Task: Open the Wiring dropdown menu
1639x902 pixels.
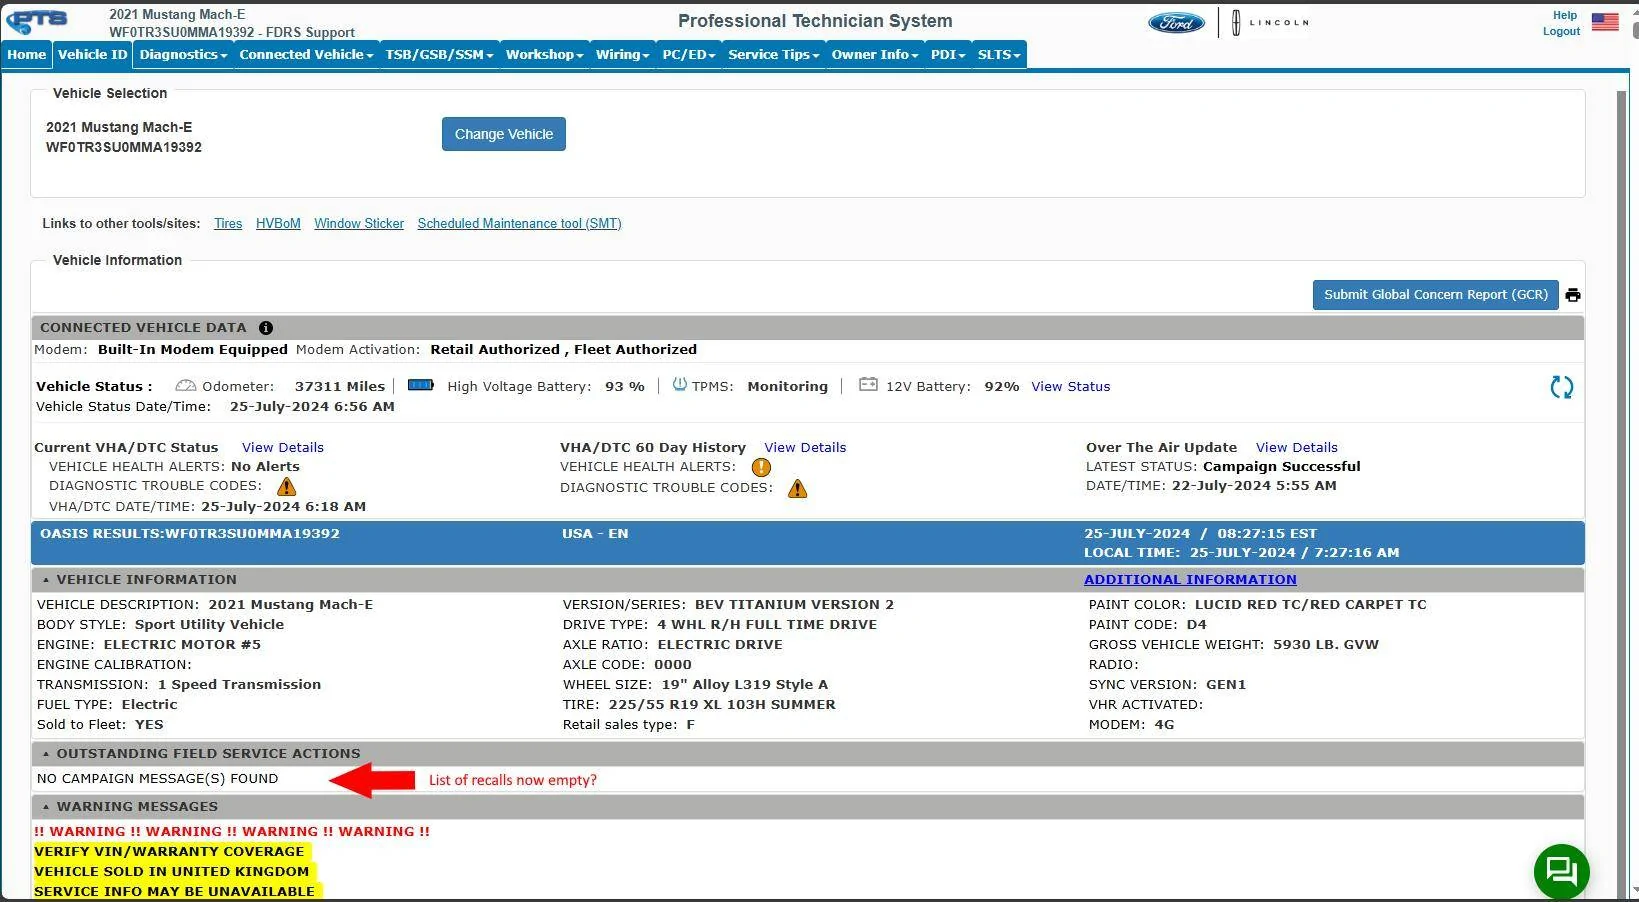Action: pos(623,55)
